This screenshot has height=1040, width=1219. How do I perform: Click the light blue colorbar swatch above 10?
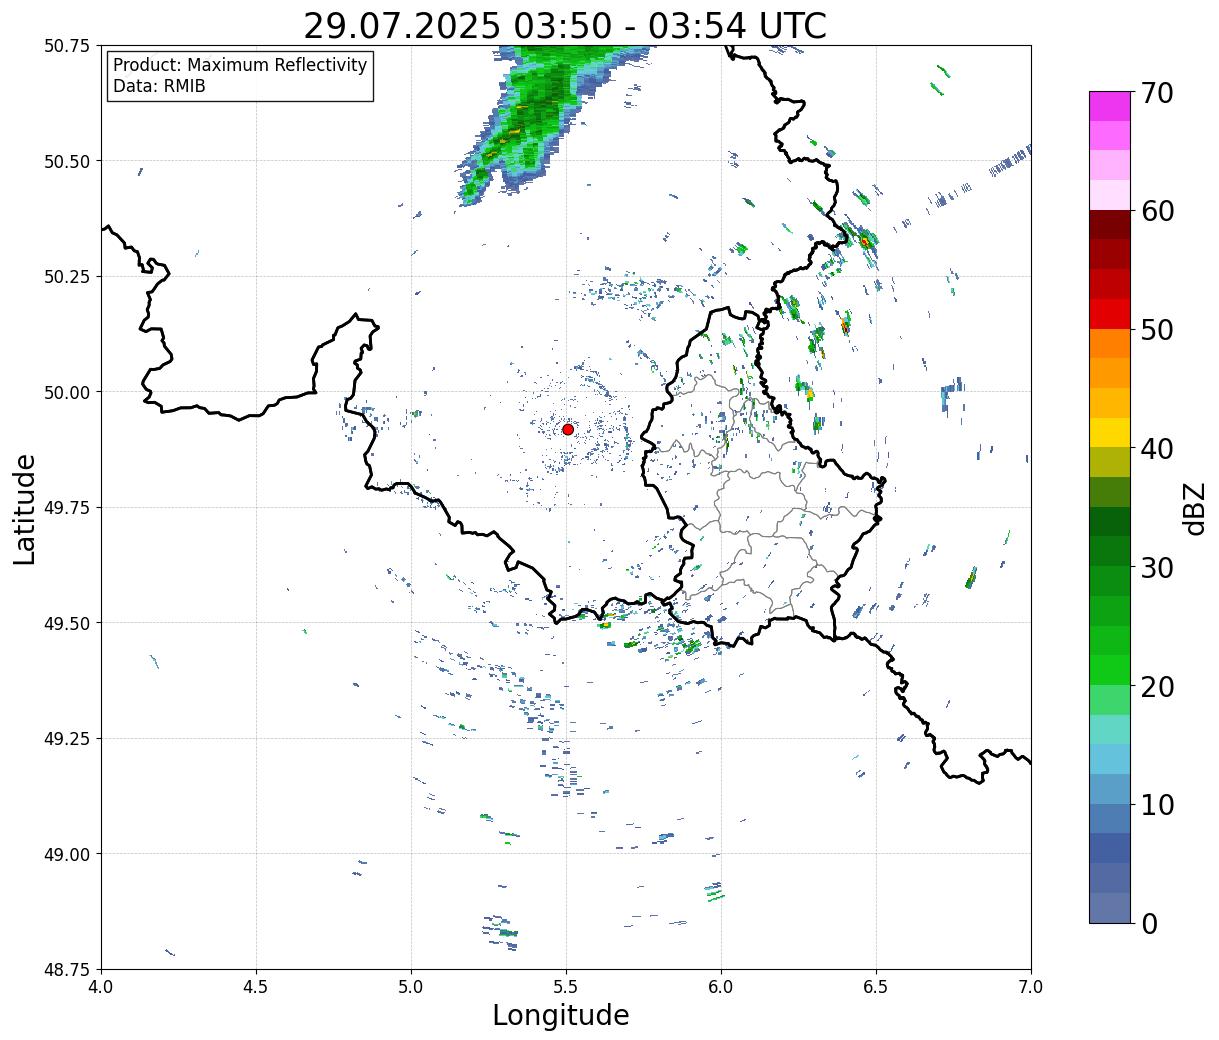[1110, 789]
